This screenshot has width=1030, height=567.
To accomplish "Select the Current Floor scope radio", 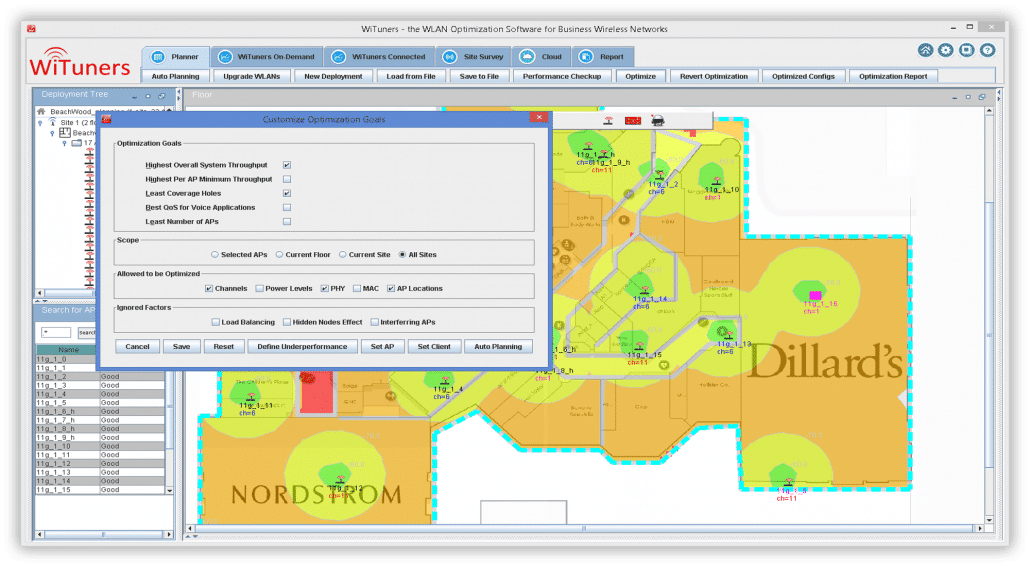I will [279, 254].
